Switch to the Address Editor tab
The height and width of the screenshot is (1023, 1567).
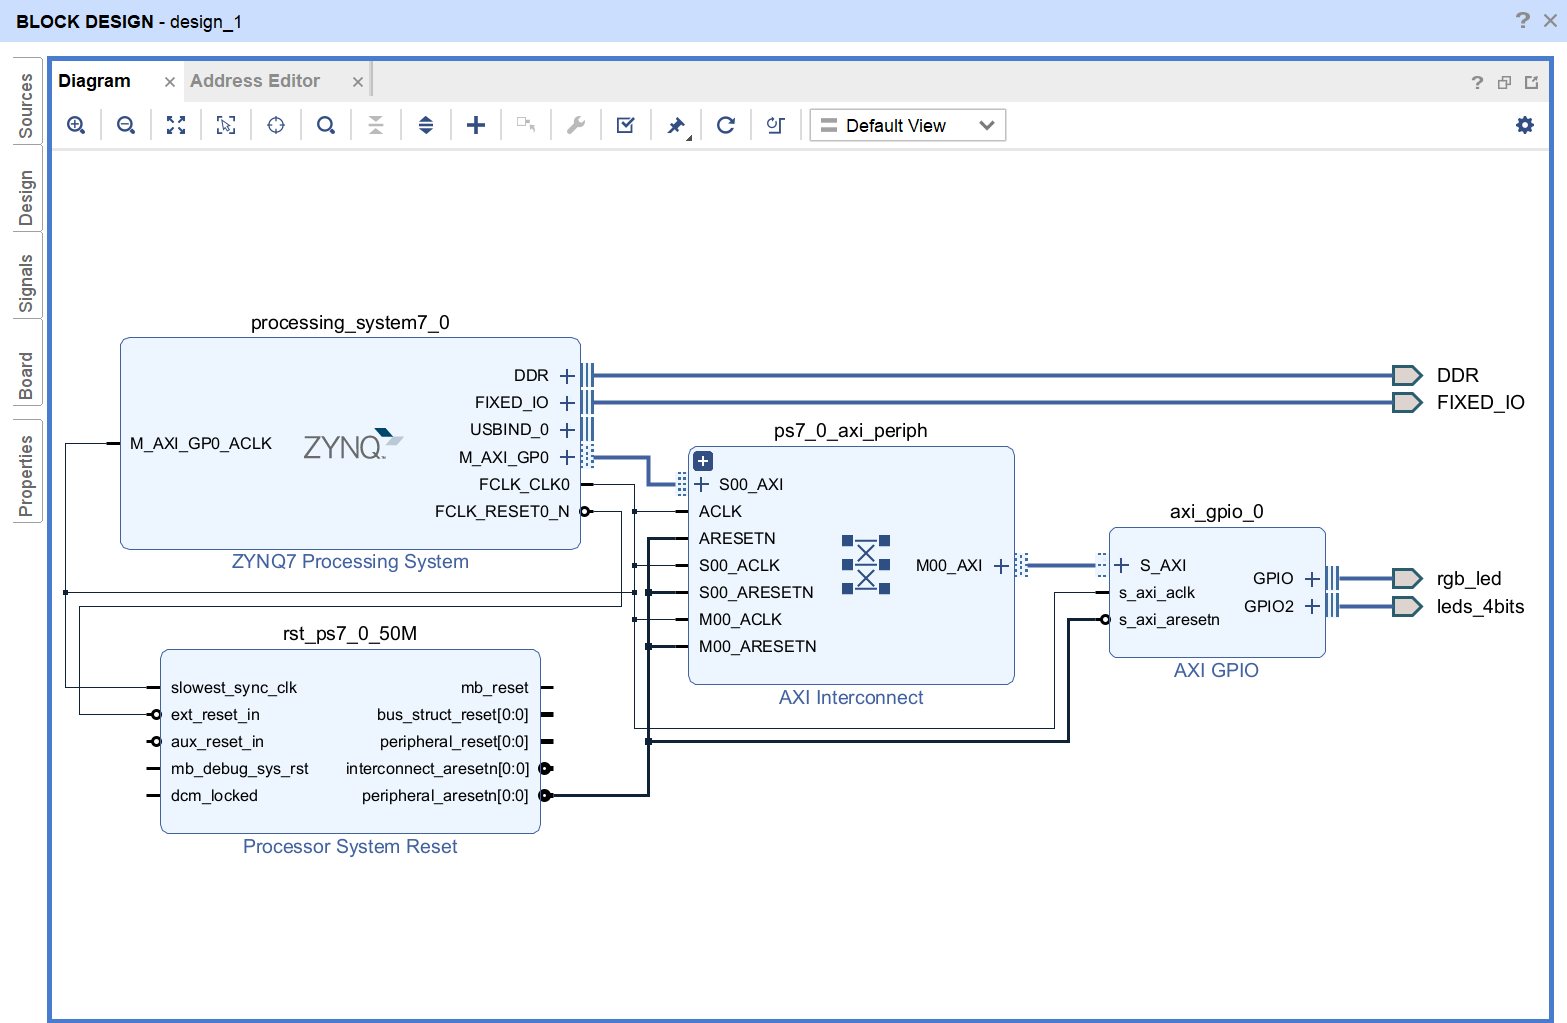pos(255,81)
